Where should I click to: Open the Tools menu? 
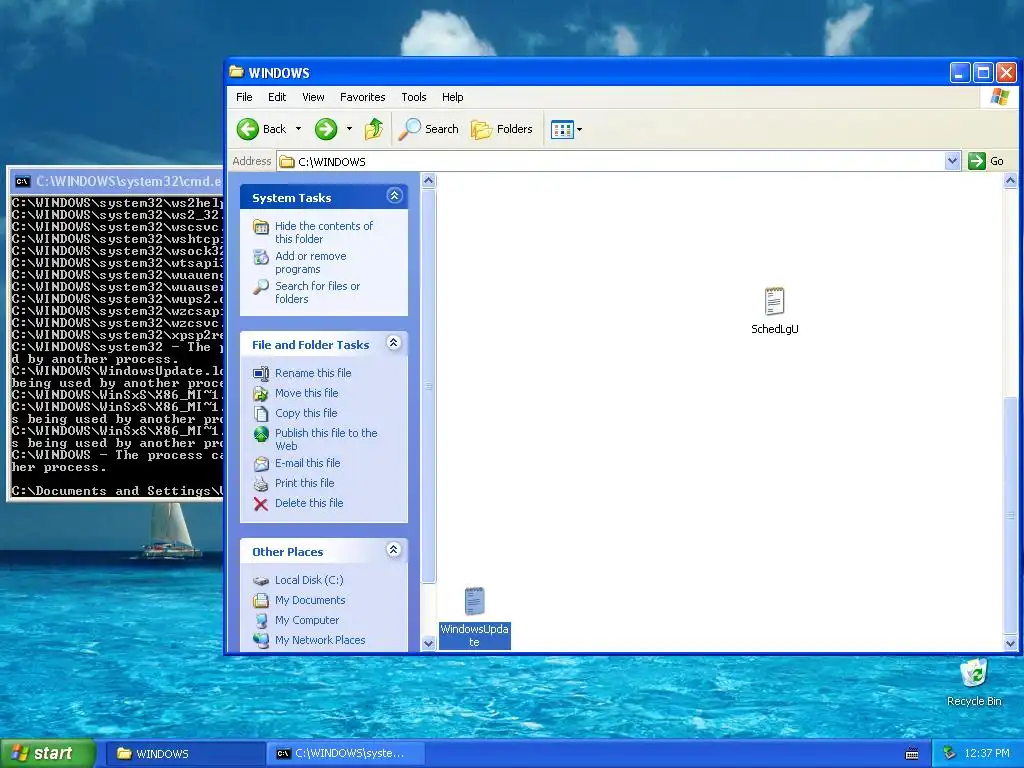coord(413,97)
